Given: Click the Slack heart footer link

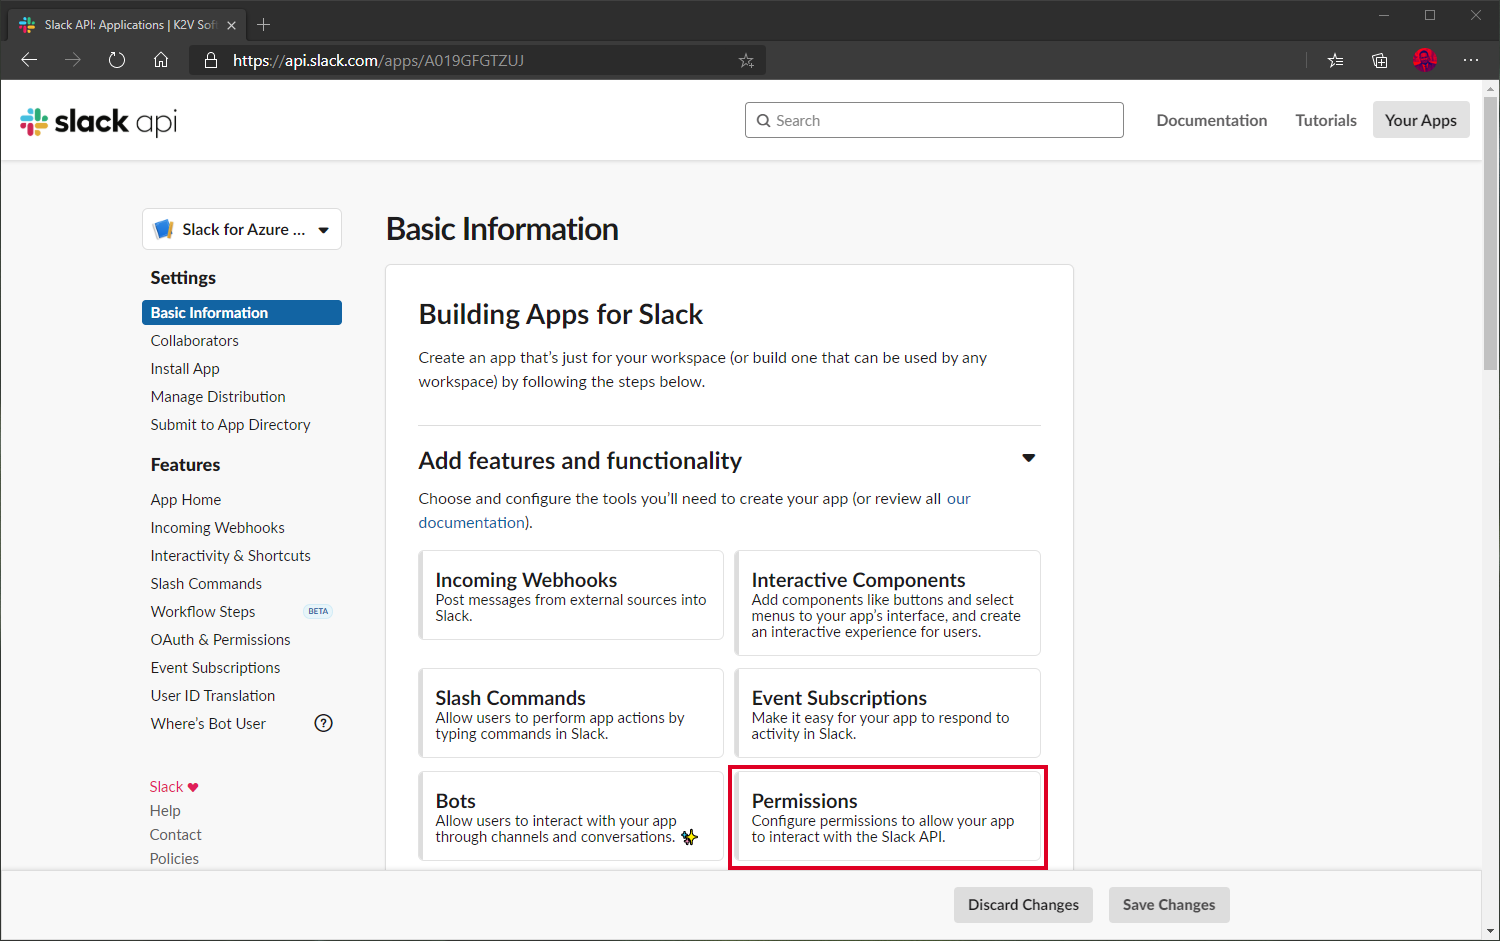Looking at the screenshot, I should [x=174, y=787].
